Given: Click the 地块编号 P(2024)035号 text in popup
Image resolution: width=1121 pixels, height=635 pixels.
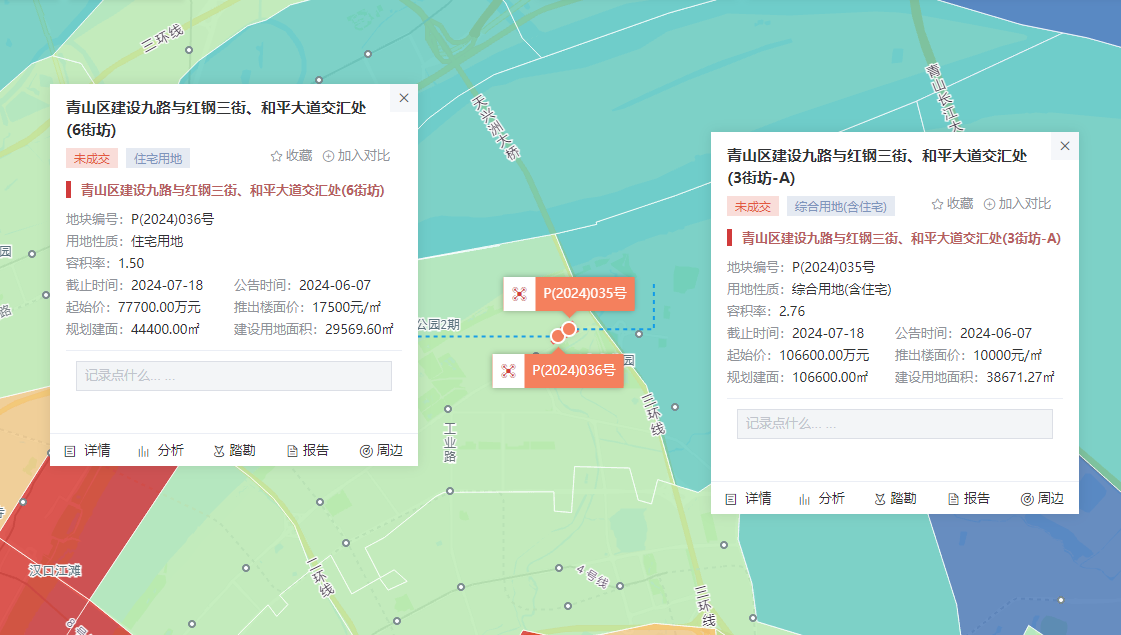Looking at the screenshot, I should [834, 267].
